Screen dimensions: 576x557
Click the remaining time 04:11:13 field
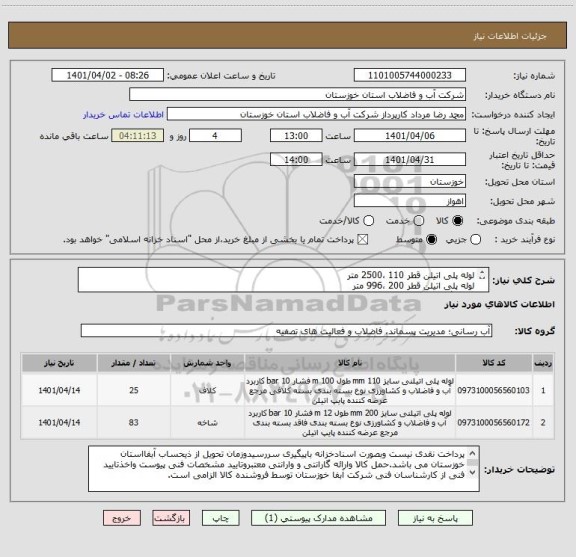click(138, 136)
